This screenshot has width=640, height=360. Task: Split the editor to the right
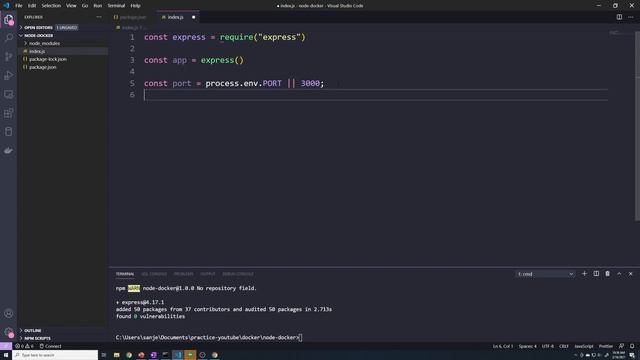(619, 17)
